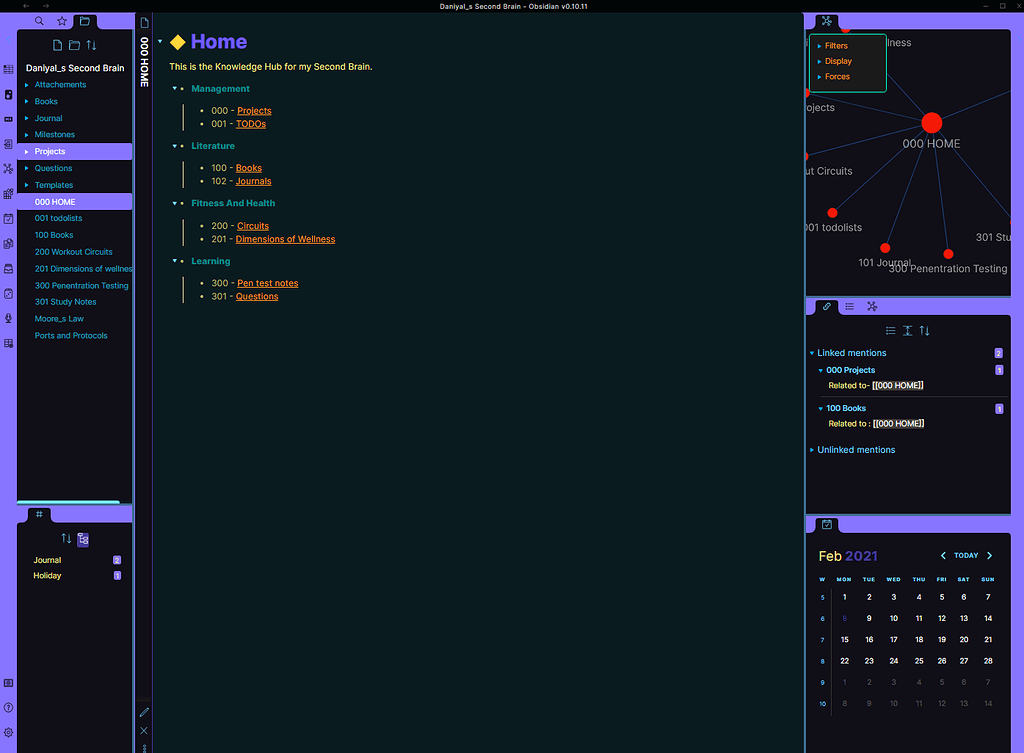Viewport: 1024px width, 753px height.
Task: Click the 000 HOME pane file icon
Action: [144, 23]
